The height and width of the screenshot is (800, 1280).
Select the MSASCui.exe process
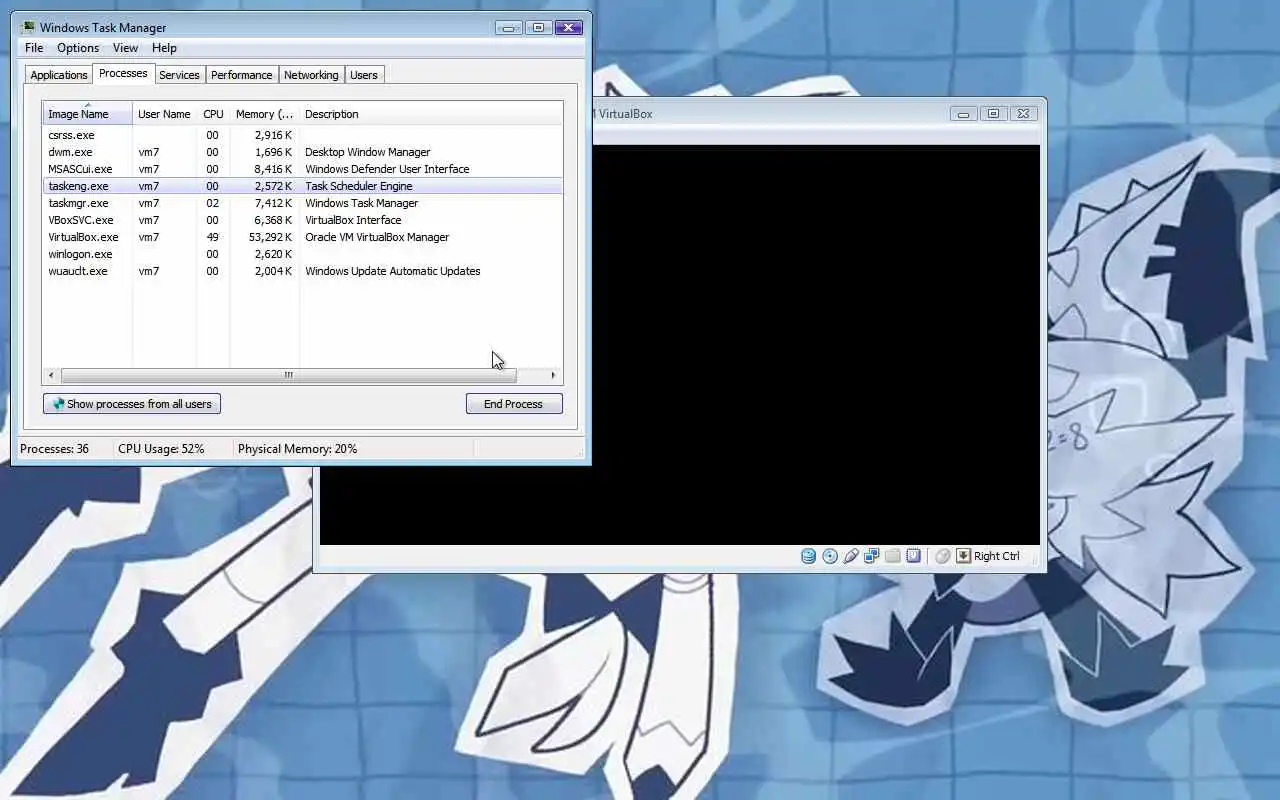(x=302, y=169)
